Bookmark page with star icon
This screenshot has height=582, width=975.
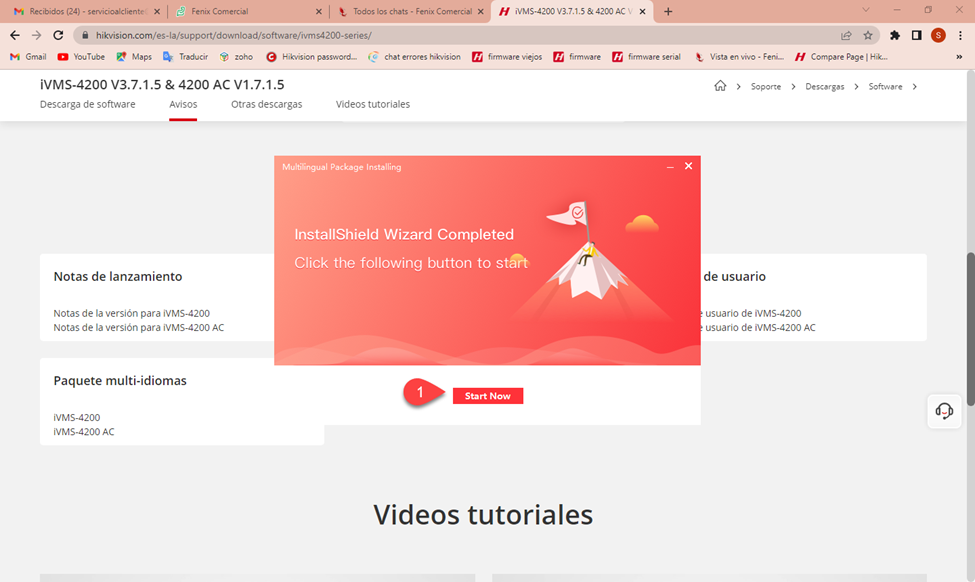click(868, 35)
